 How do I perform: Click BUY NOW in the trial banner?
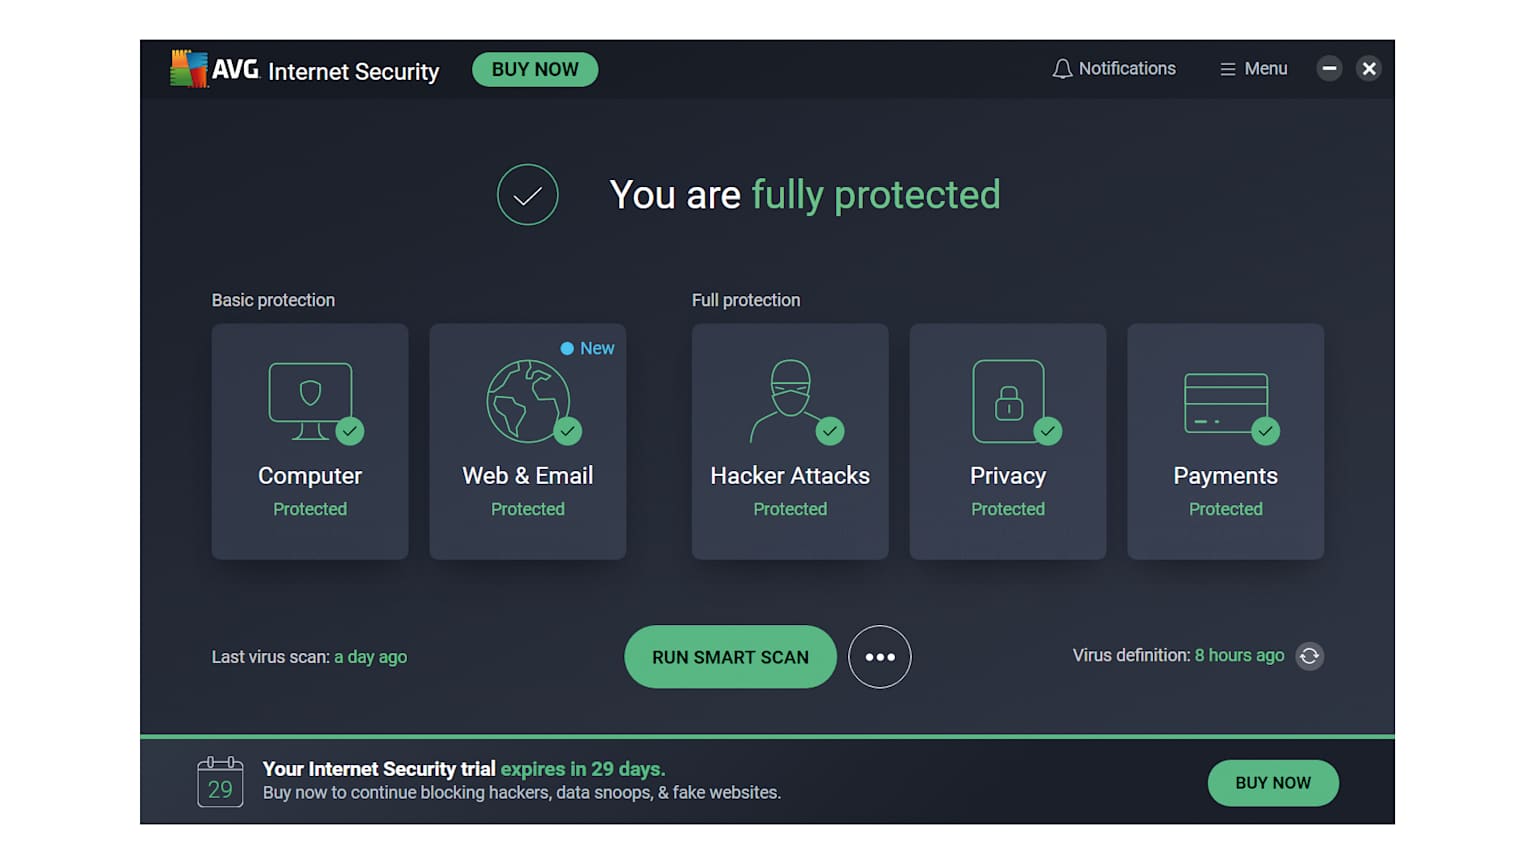(x=1272, y=783)
